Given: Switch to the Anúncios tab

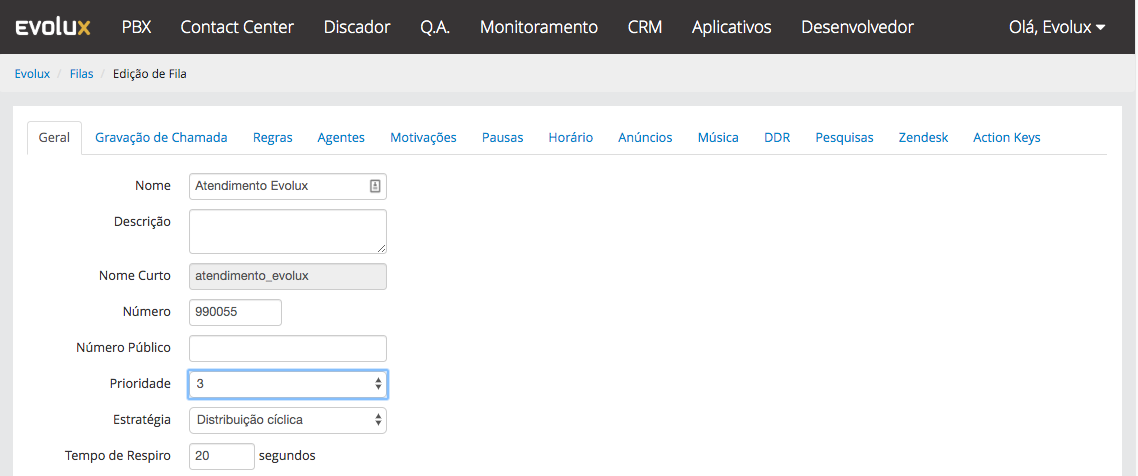Looking at the screenshot, I should 645,137.
